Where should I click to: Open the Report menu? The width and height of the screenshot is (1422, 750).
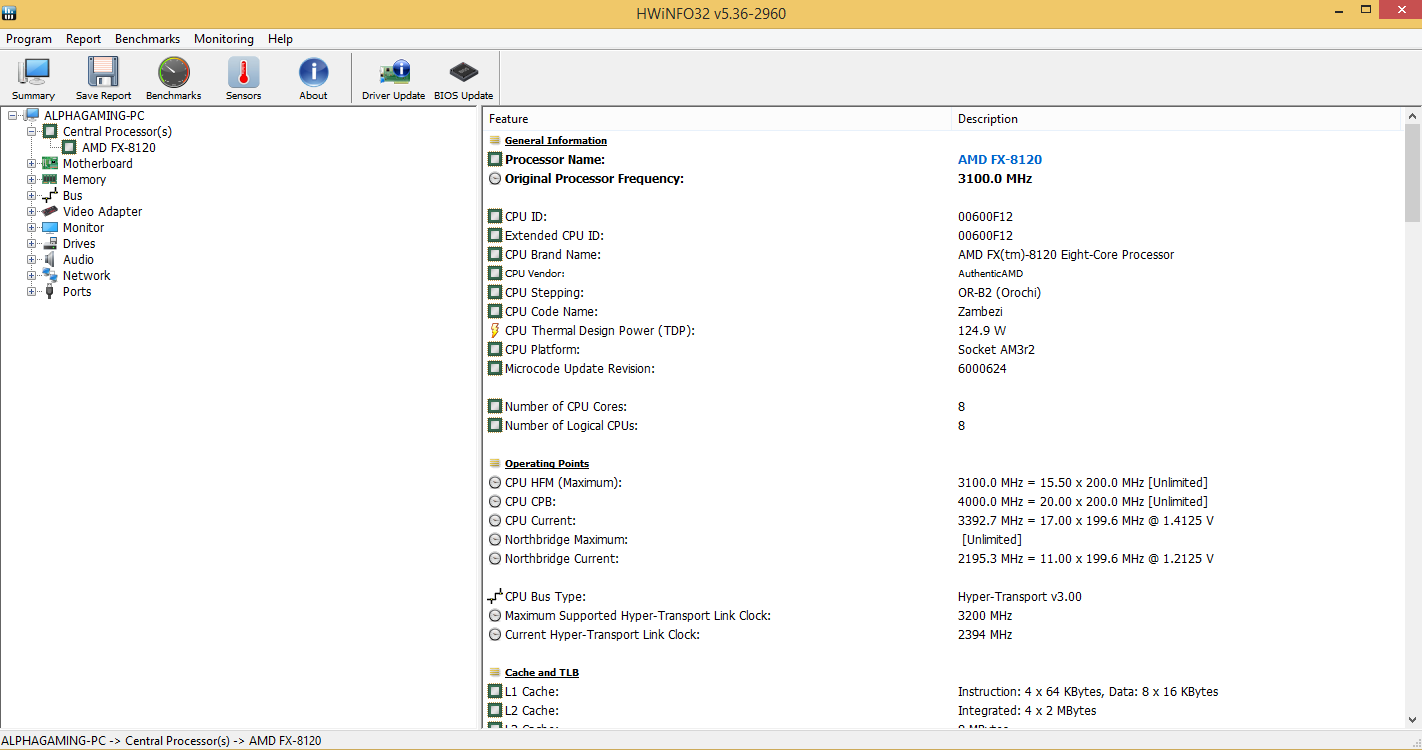(x=84, y=39)
